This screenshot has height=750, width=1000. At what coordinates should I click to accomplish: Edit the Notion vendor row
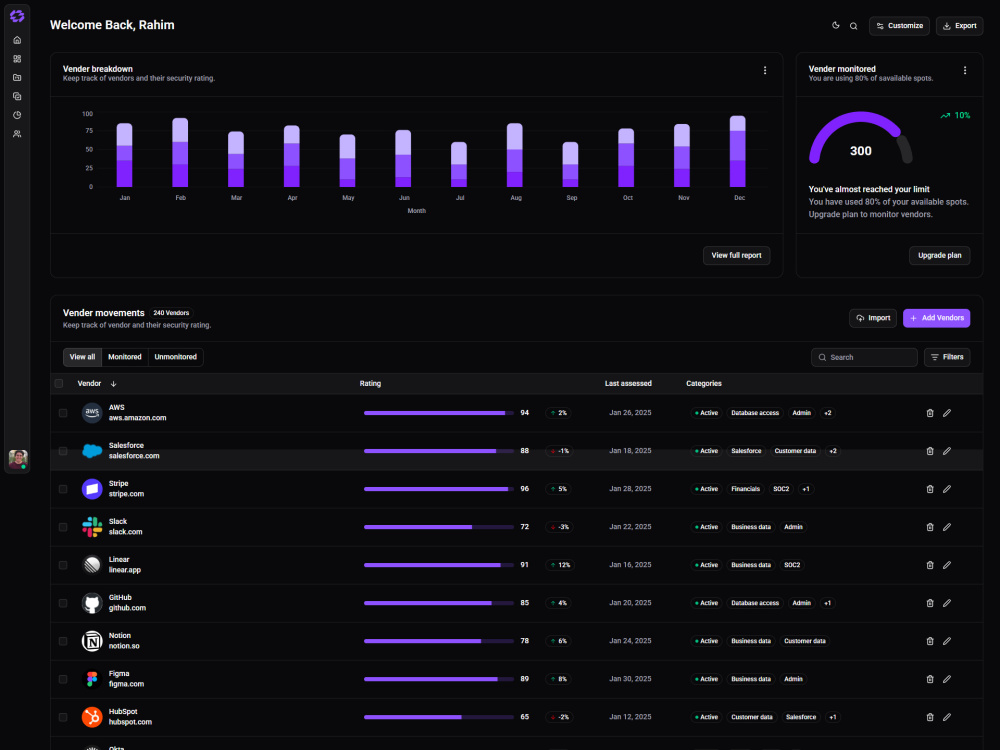tap(947, 641)
